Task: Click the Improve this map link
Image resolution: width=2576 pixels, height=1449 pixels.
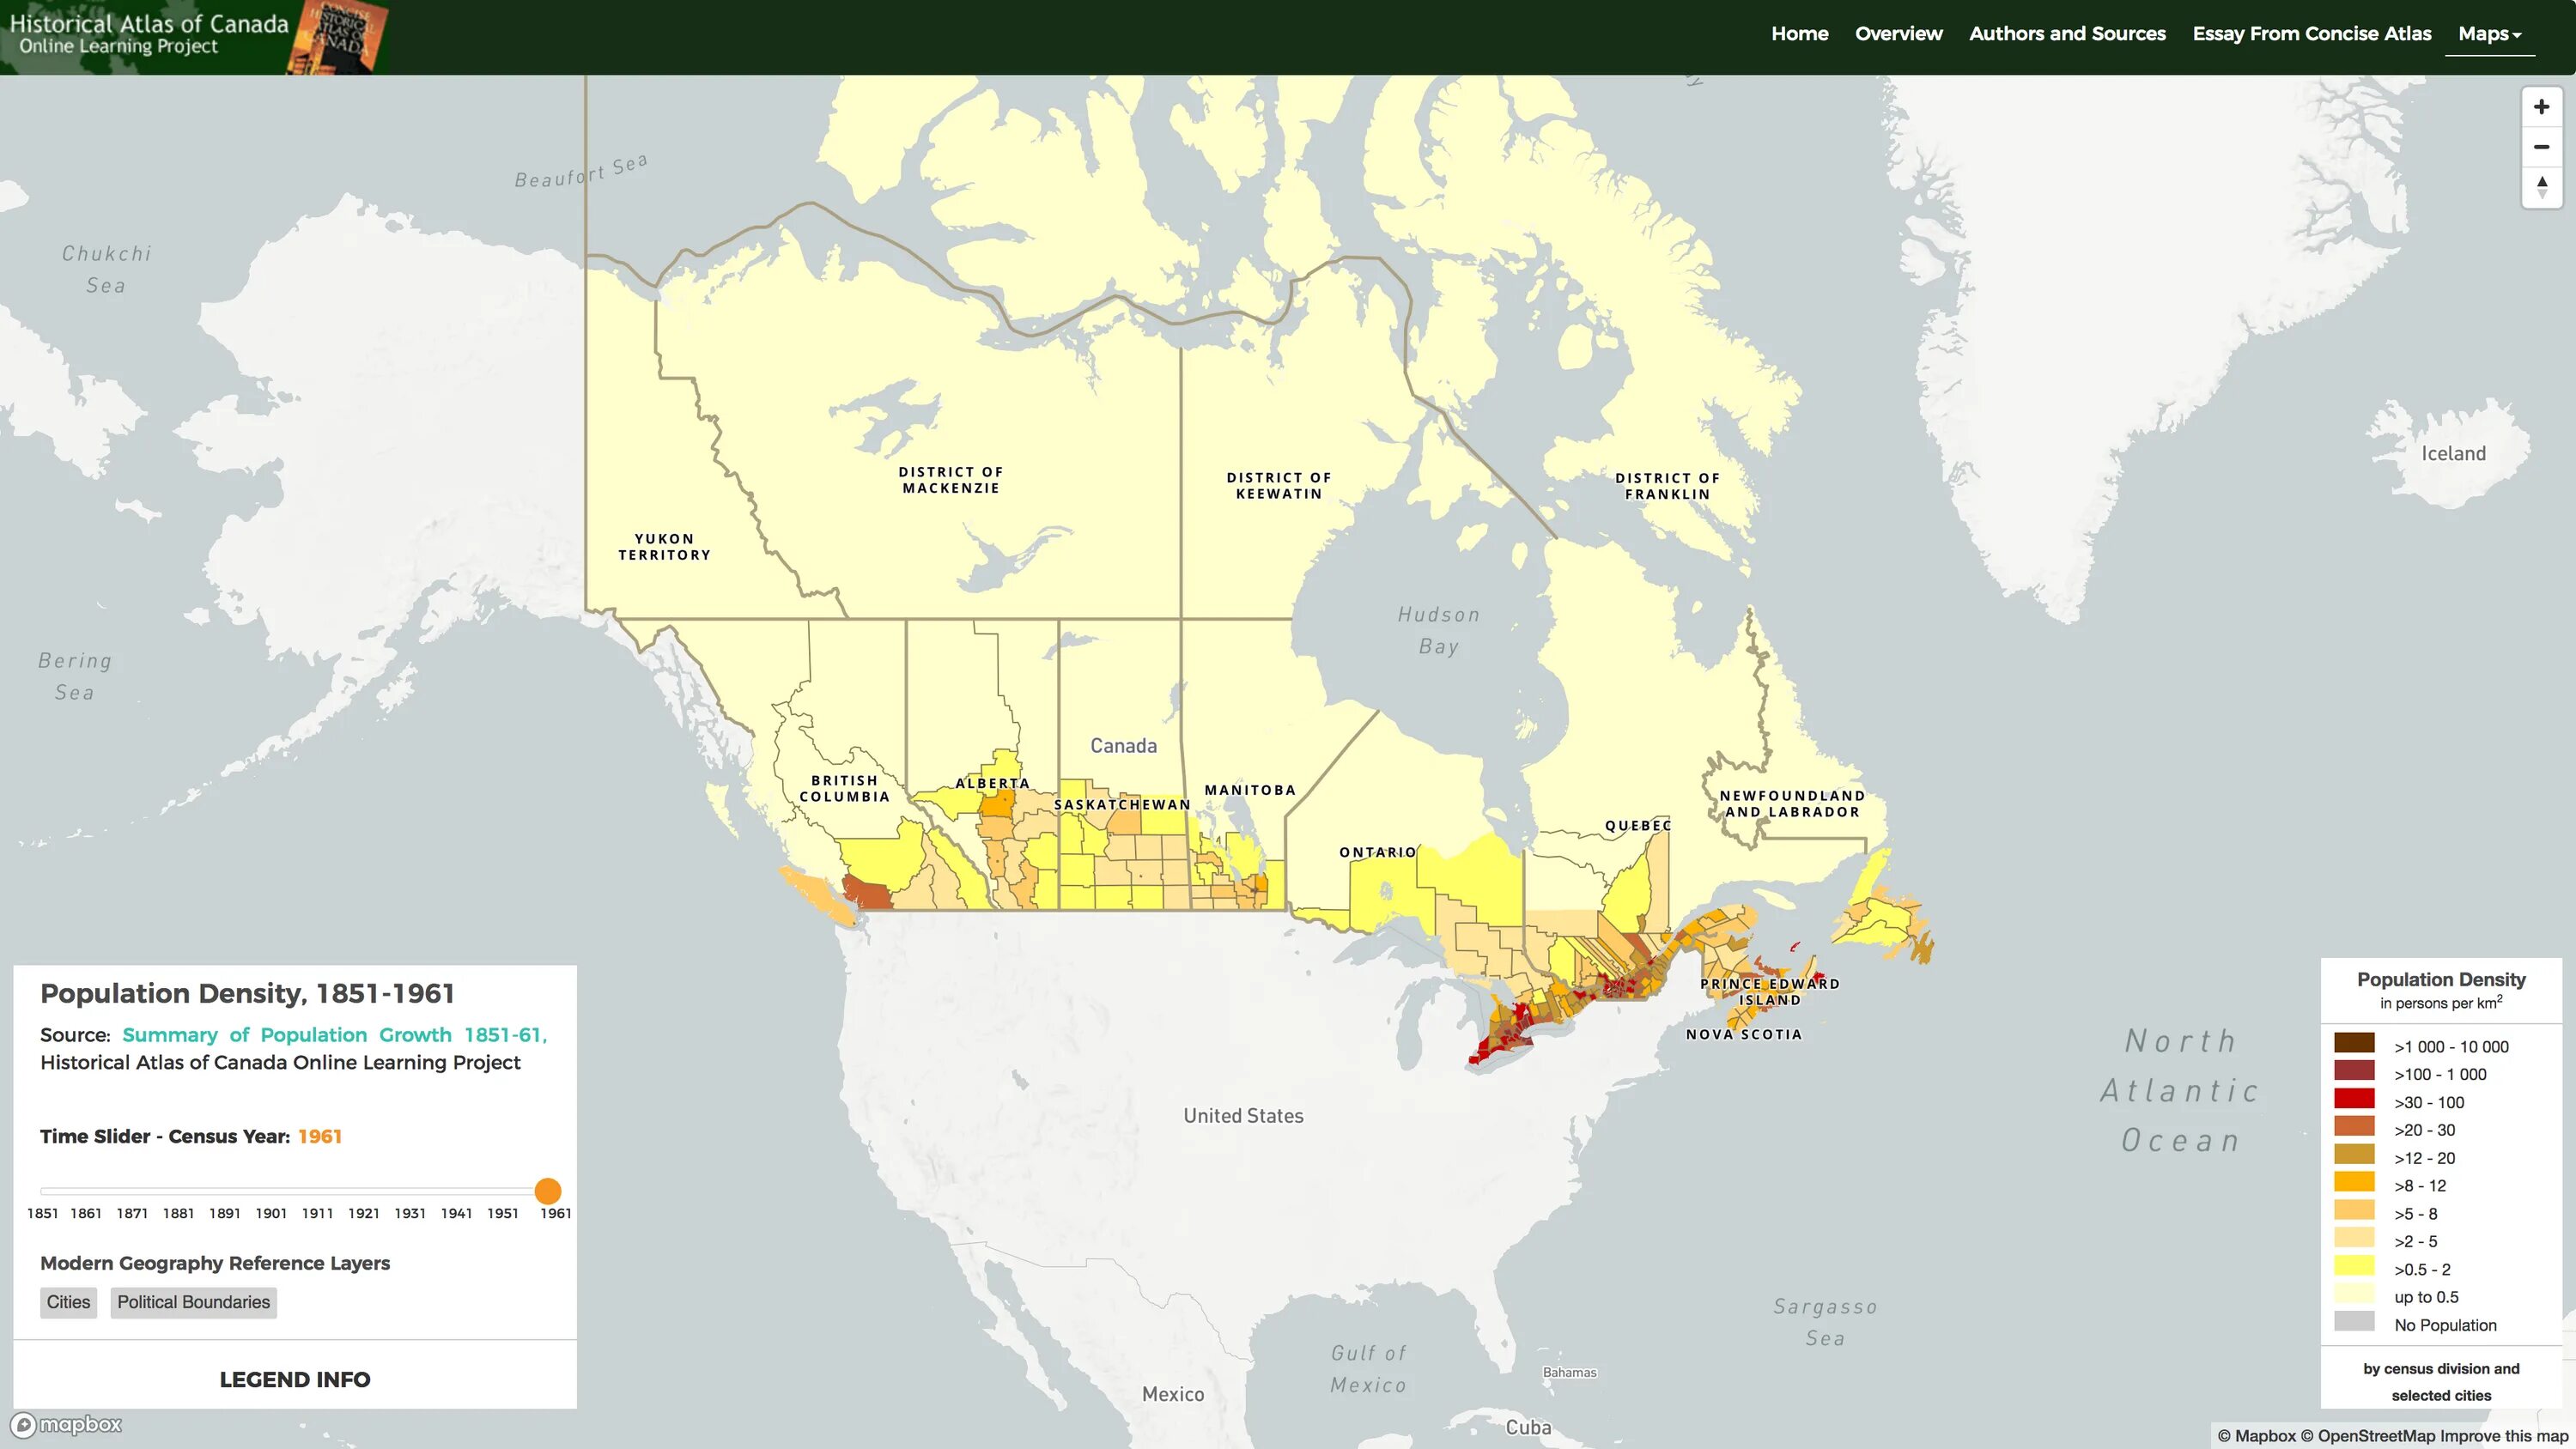Action: pos(2503,1436)
